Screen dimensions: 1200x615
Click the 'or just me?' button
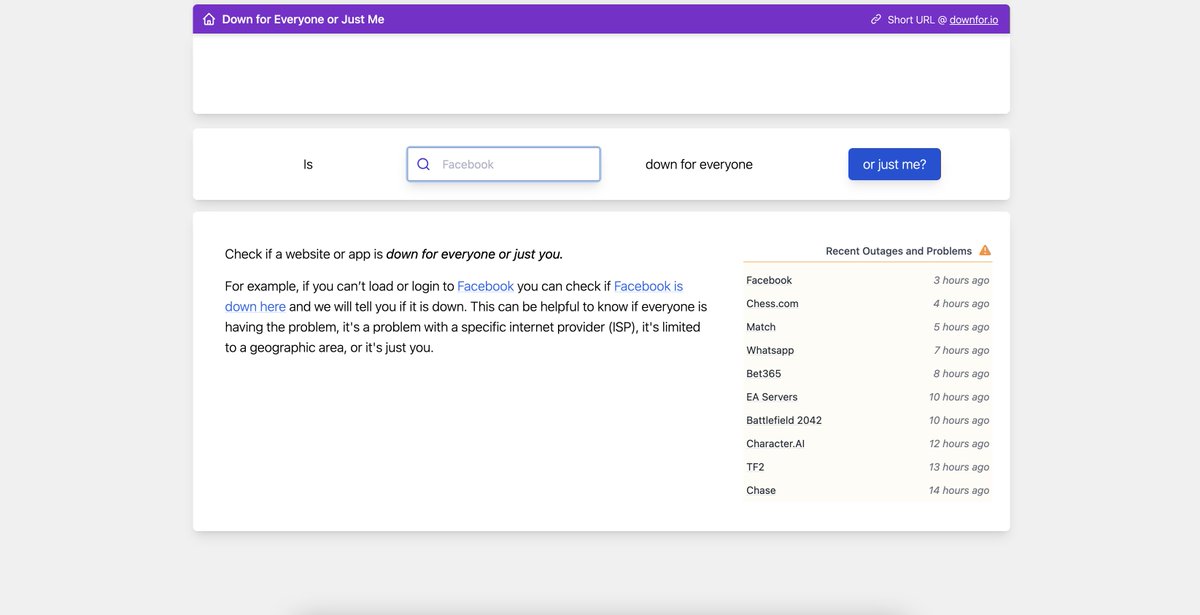(894, 164)
